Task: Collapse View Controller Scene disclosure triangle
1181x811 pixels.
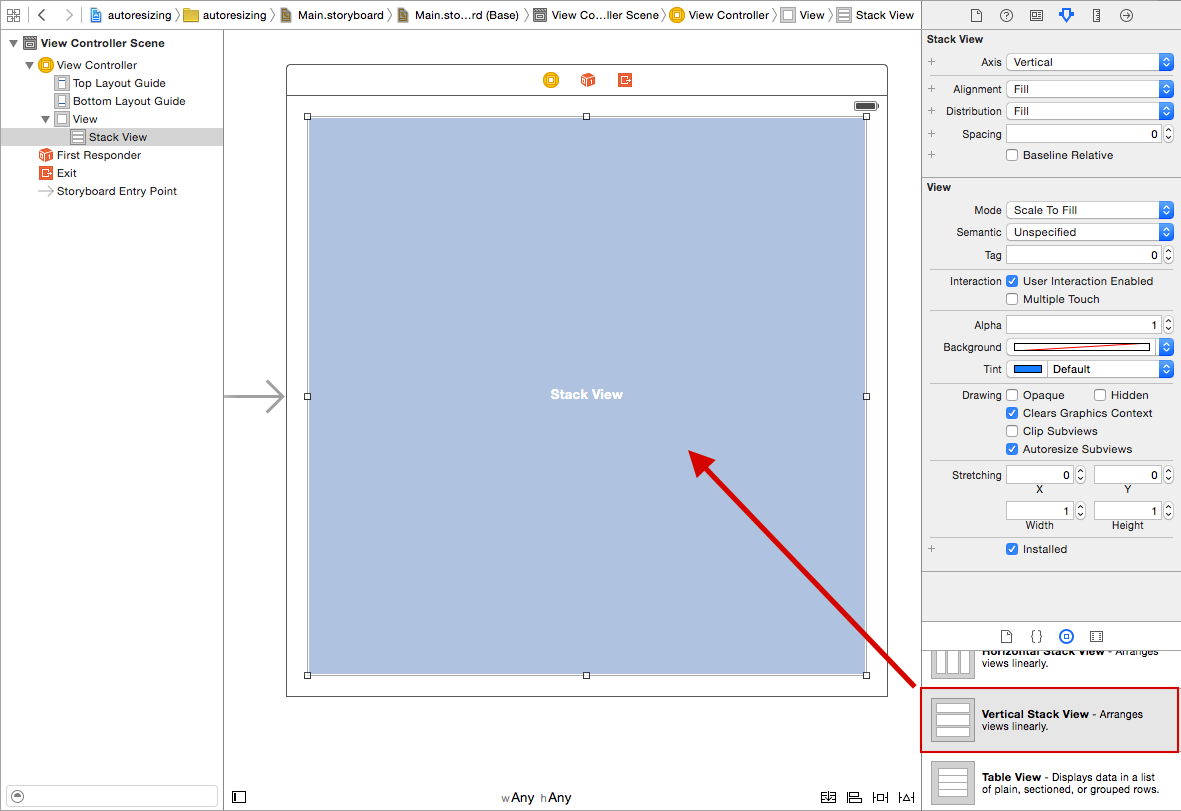Action: coord(14,44)
